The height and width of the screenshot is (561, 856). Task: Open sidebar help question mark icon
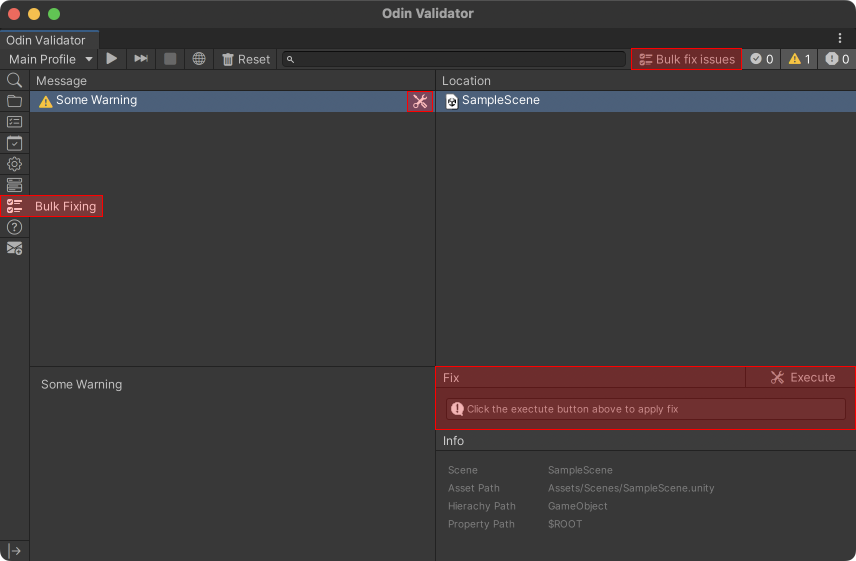pos(15,227)
